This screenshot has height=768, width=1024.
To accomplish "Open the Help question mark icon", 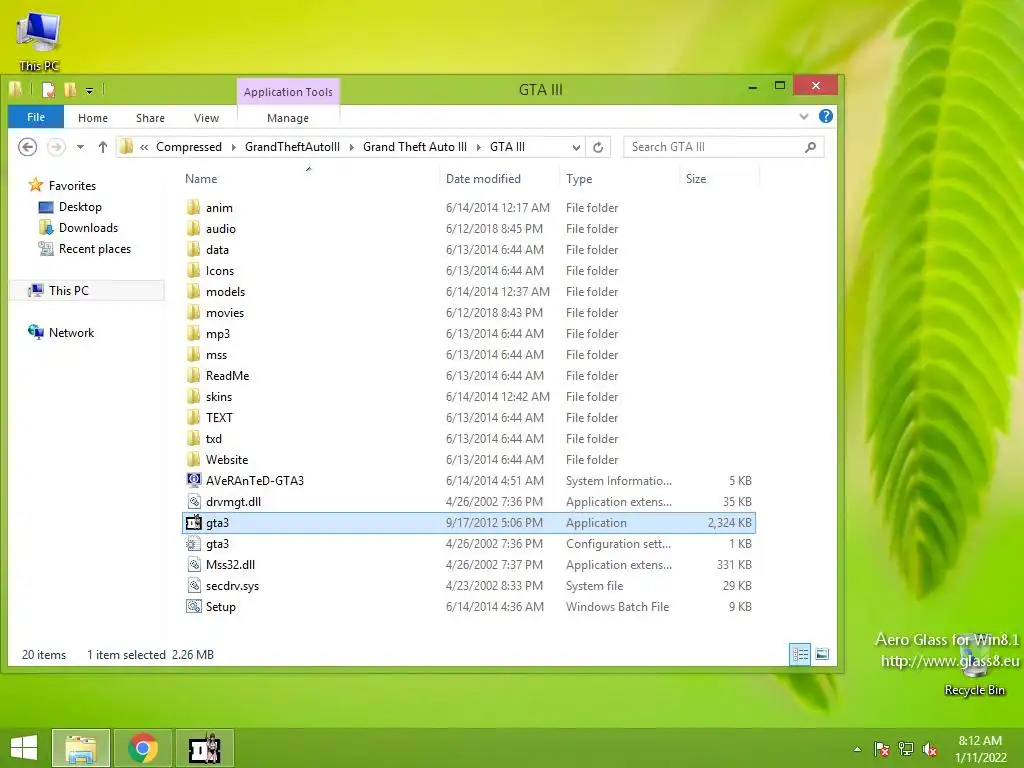I will 825,116.
